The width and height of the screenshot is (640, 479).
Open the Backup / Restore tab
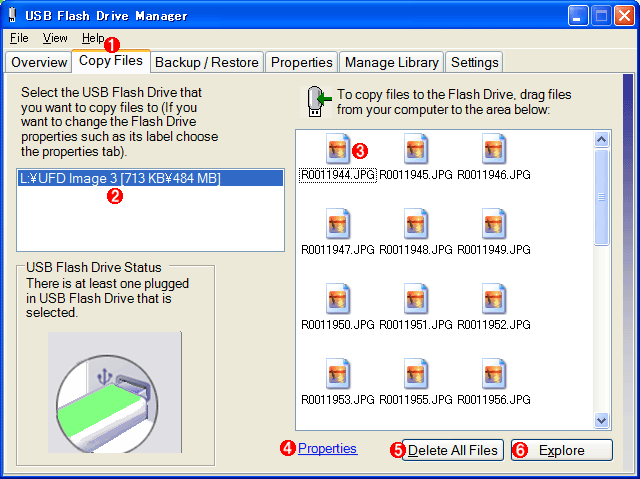(x=207, y=62)
